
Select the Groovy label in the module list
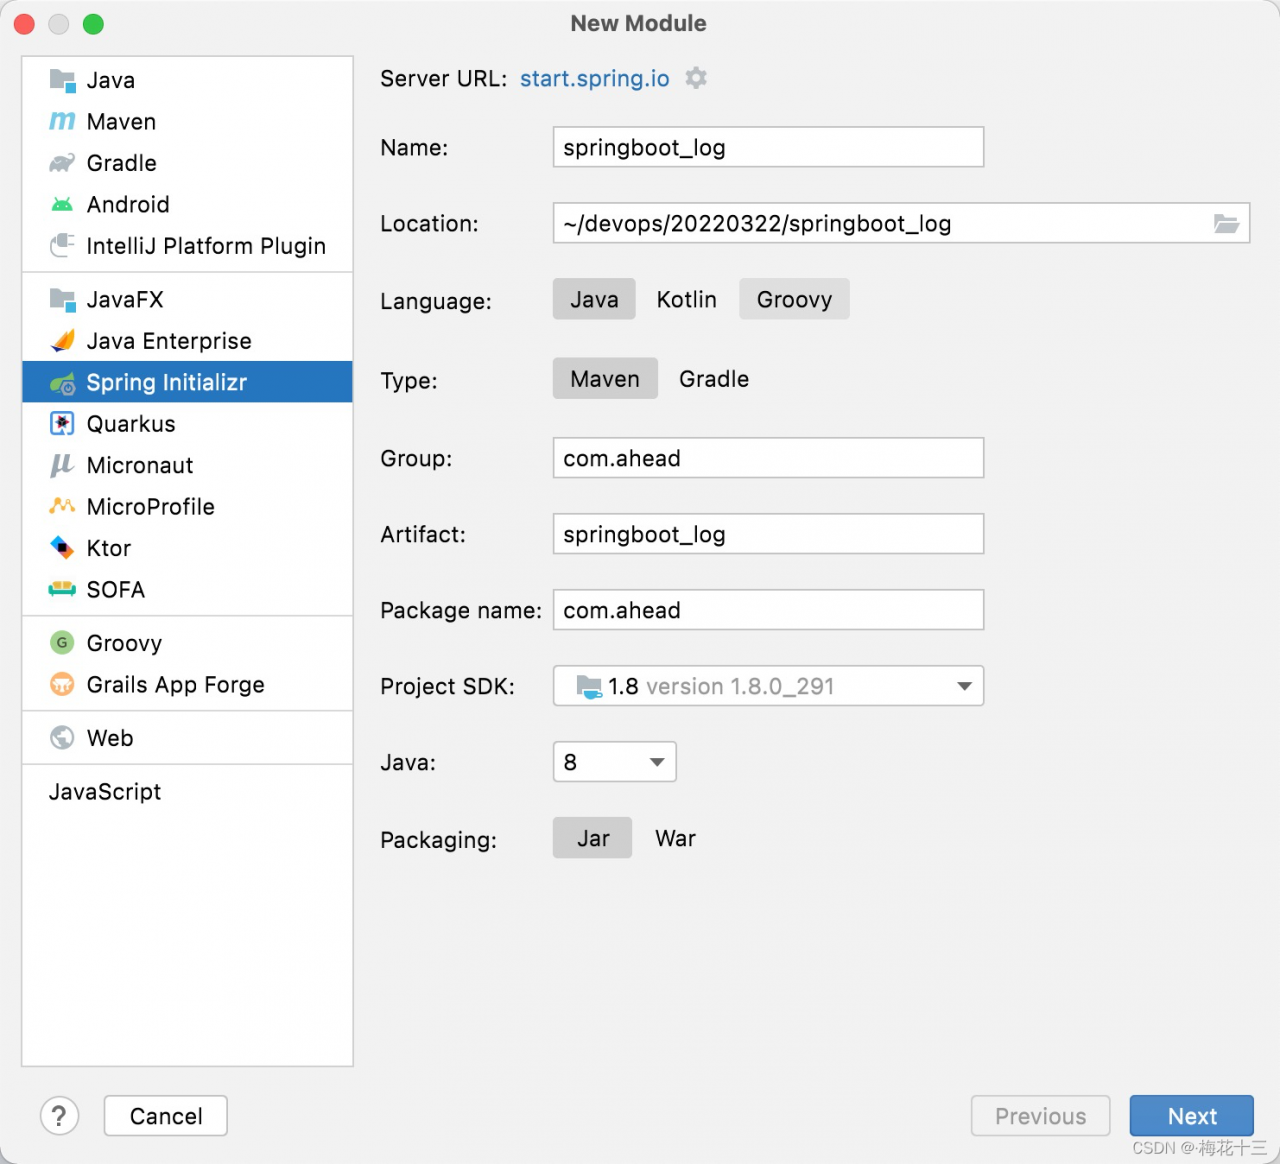pyautogui.click(x=124, y=644)
